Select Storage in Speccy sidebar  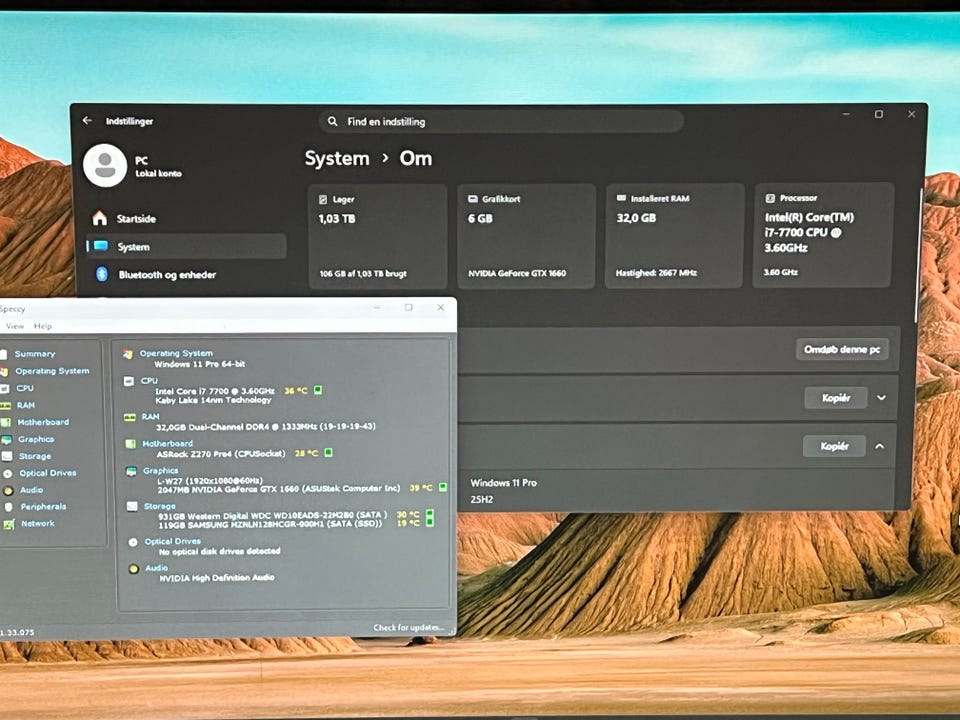pyautogui.click(x=35, y=456)
